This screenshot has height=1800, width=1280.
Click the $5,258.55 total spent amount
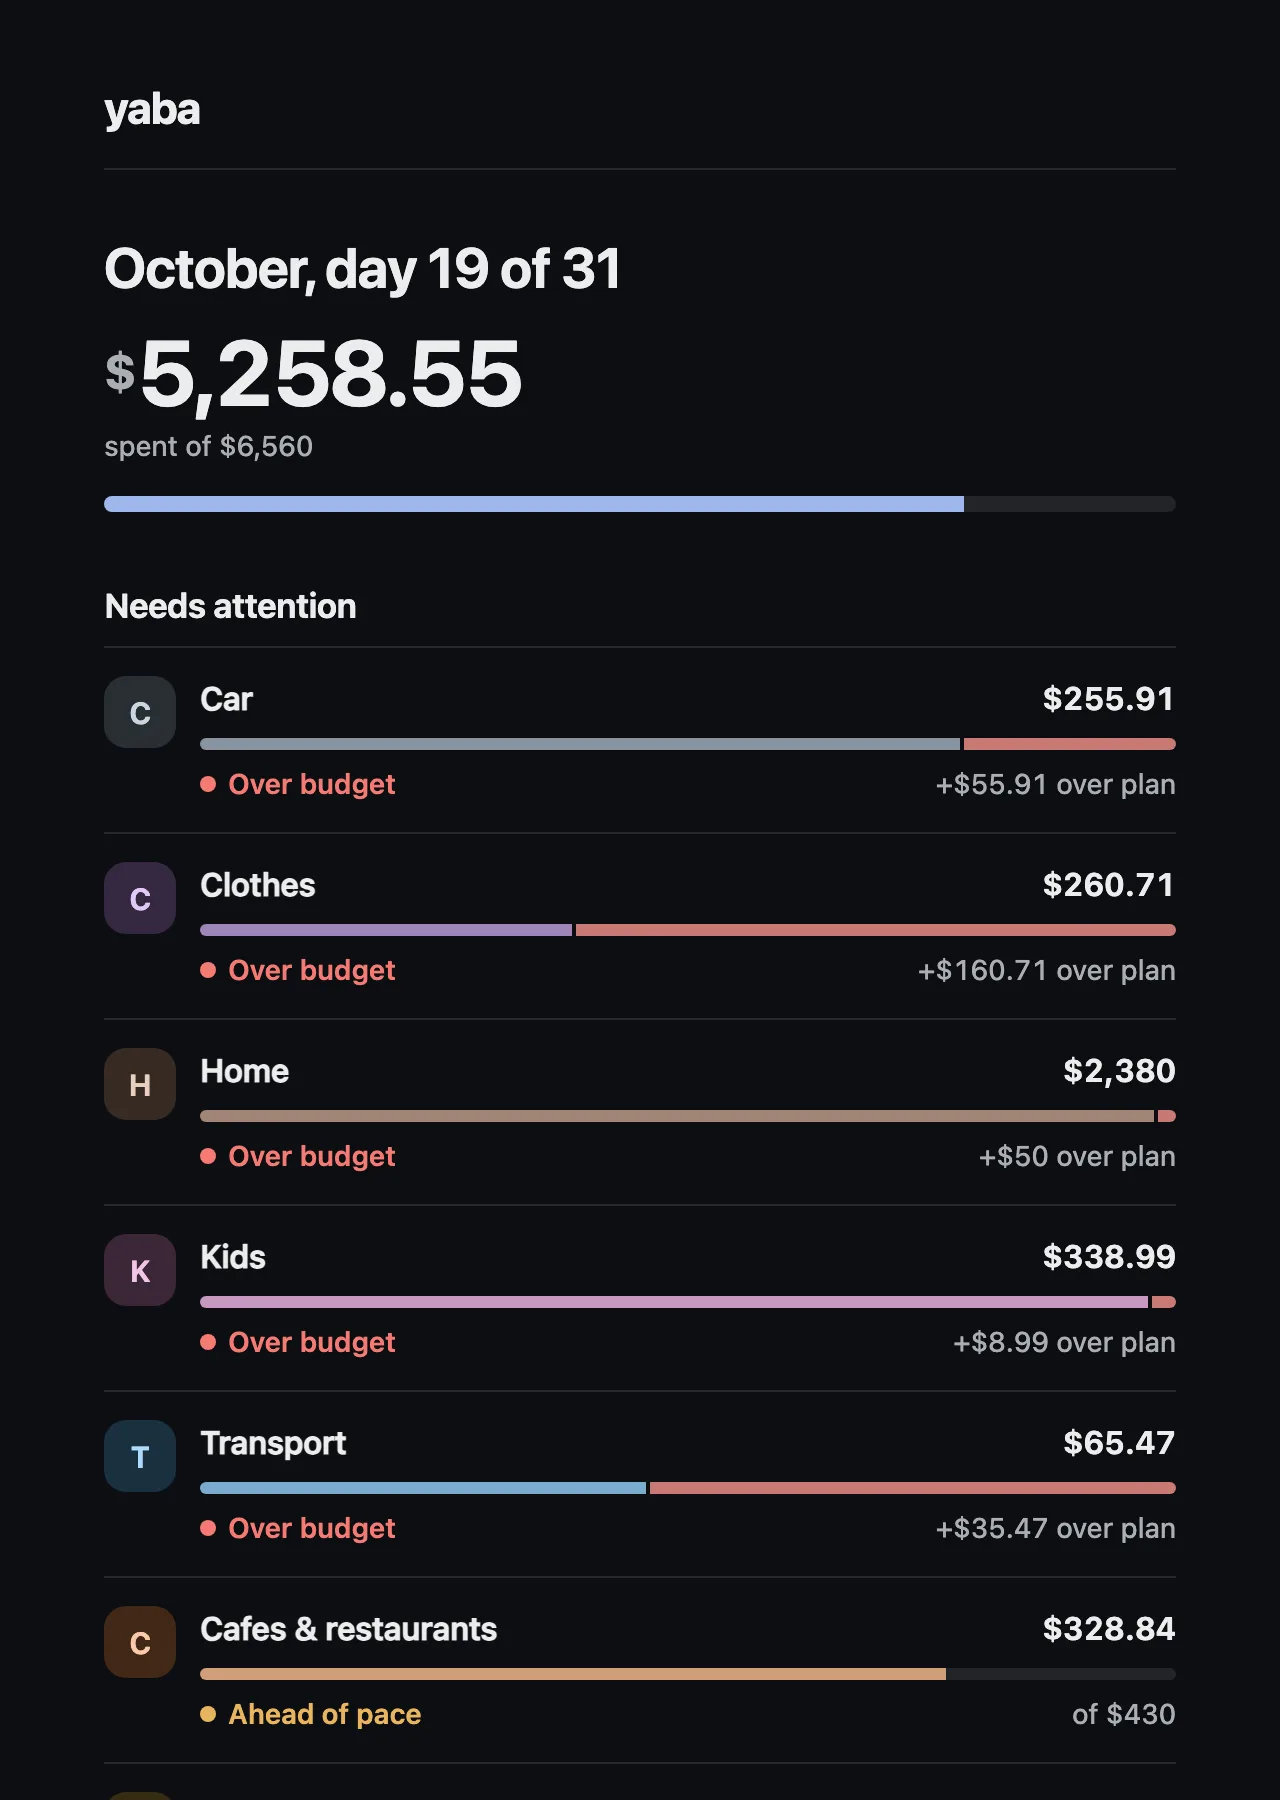click(314, 374)
